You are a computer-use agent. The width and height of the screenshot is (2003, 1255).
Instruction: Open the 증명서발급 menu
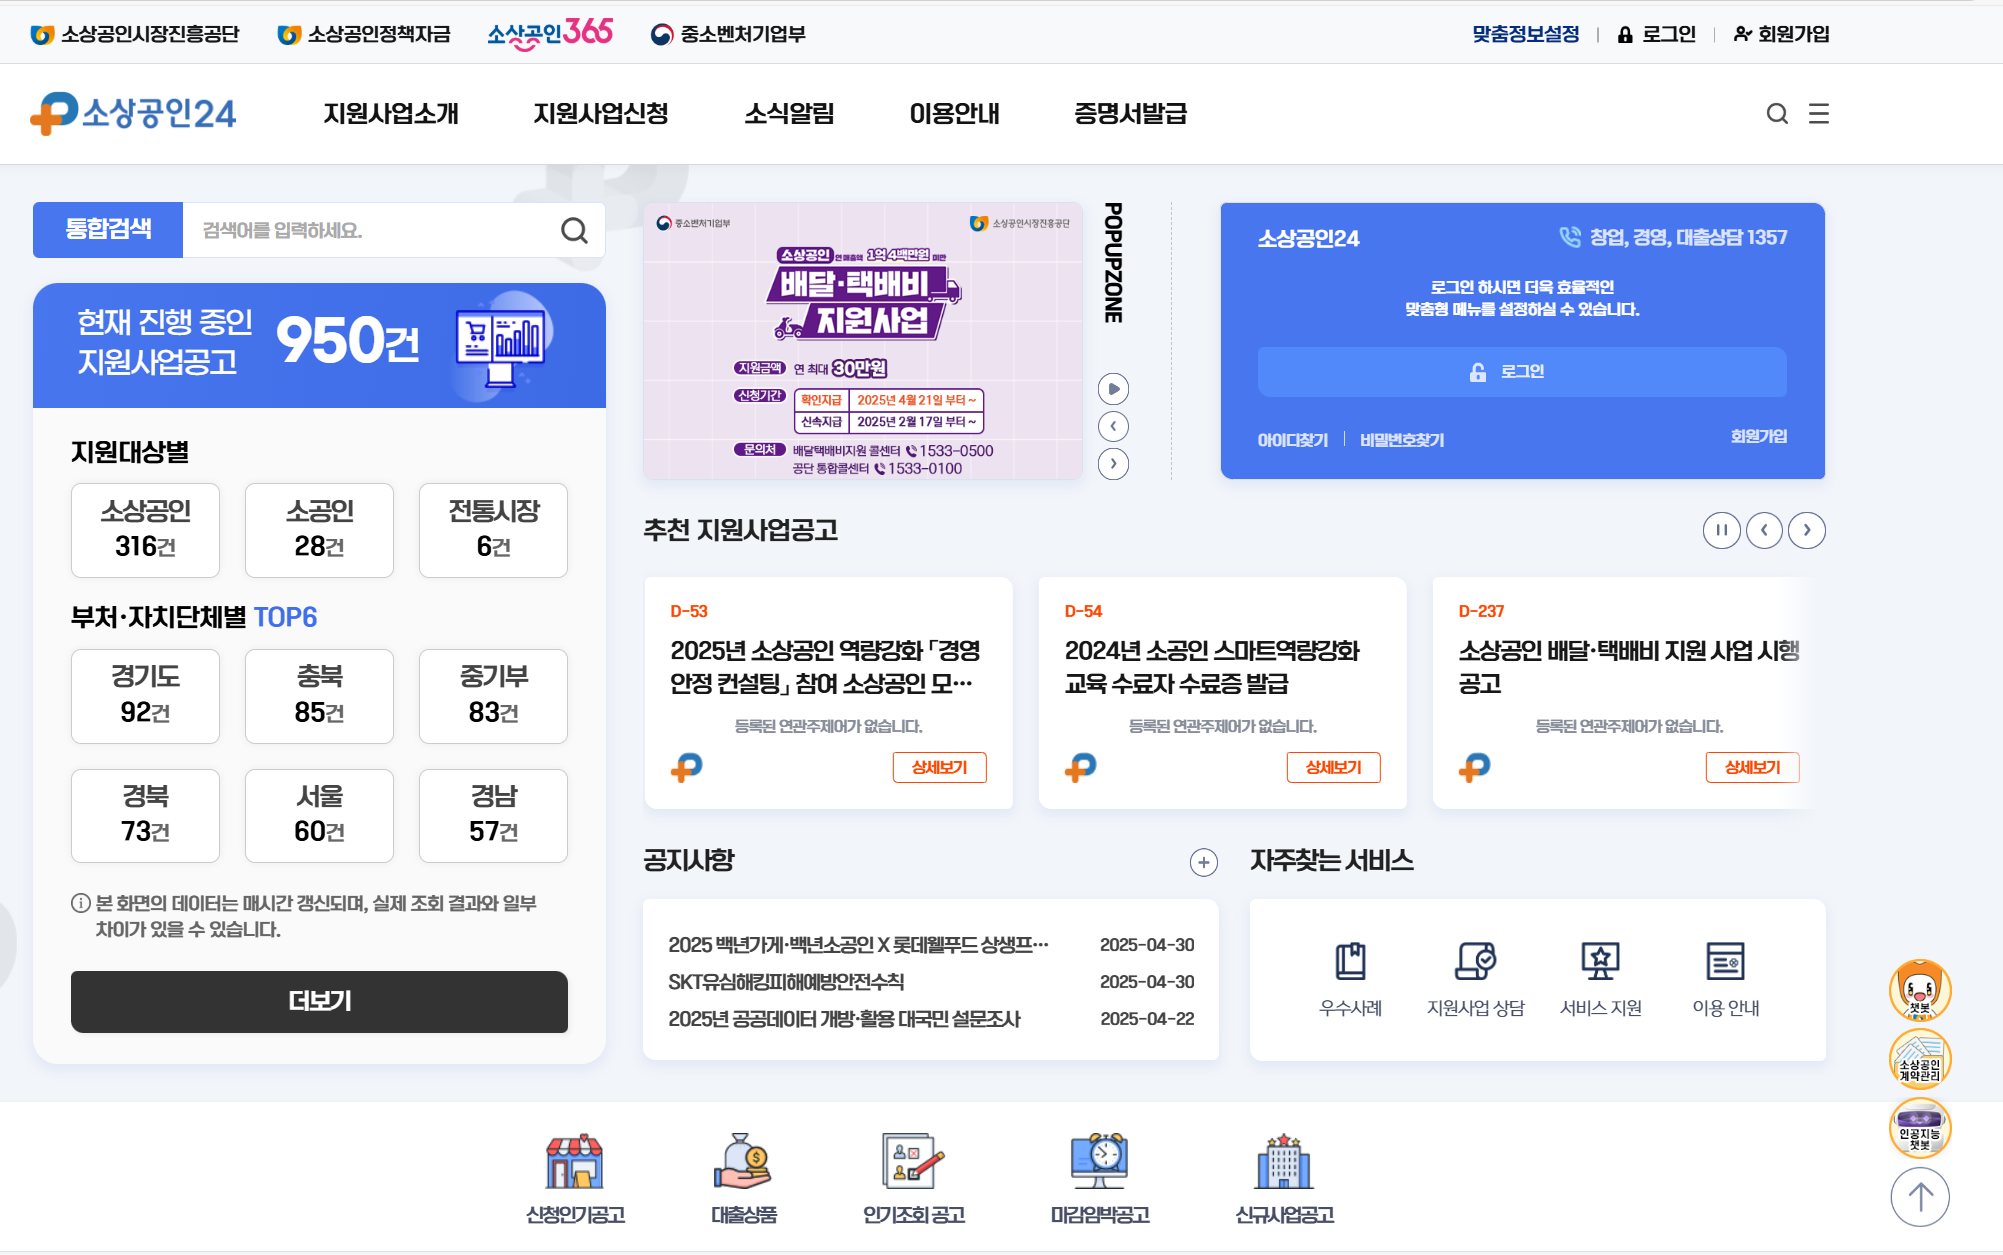pos(1130,114)
